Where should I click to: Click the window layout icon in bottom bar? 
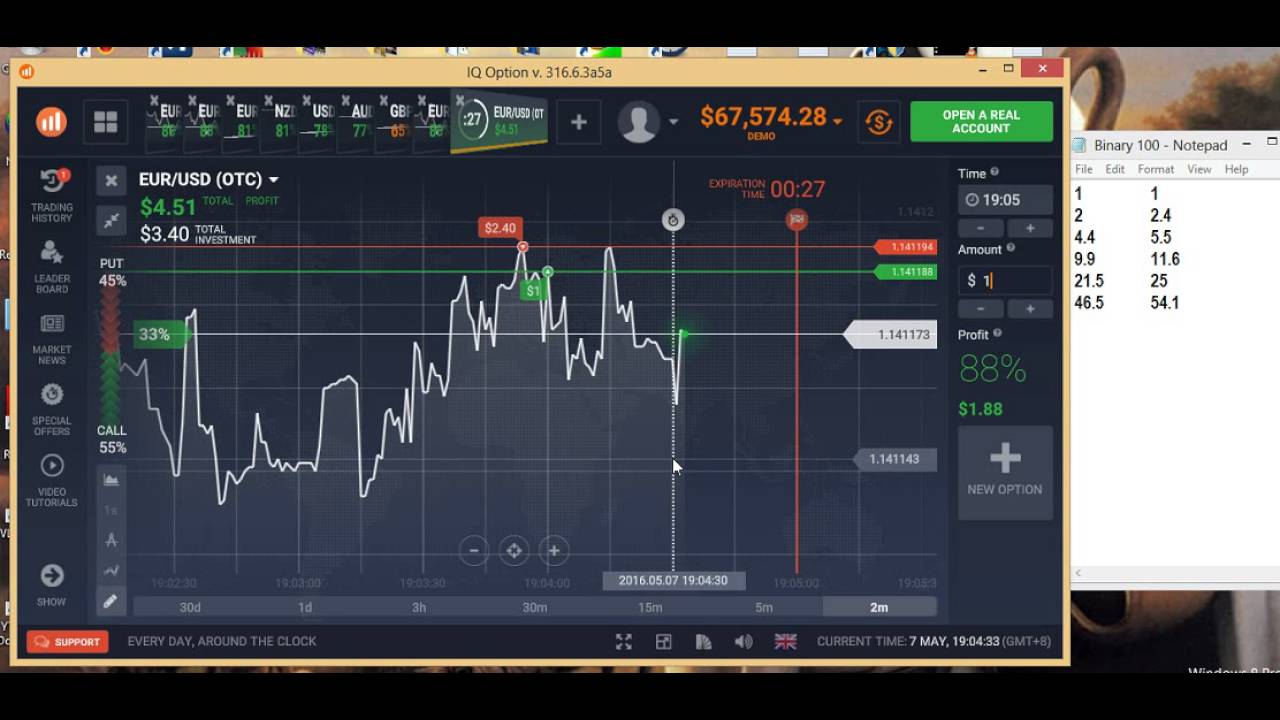[x=663, y=642]
